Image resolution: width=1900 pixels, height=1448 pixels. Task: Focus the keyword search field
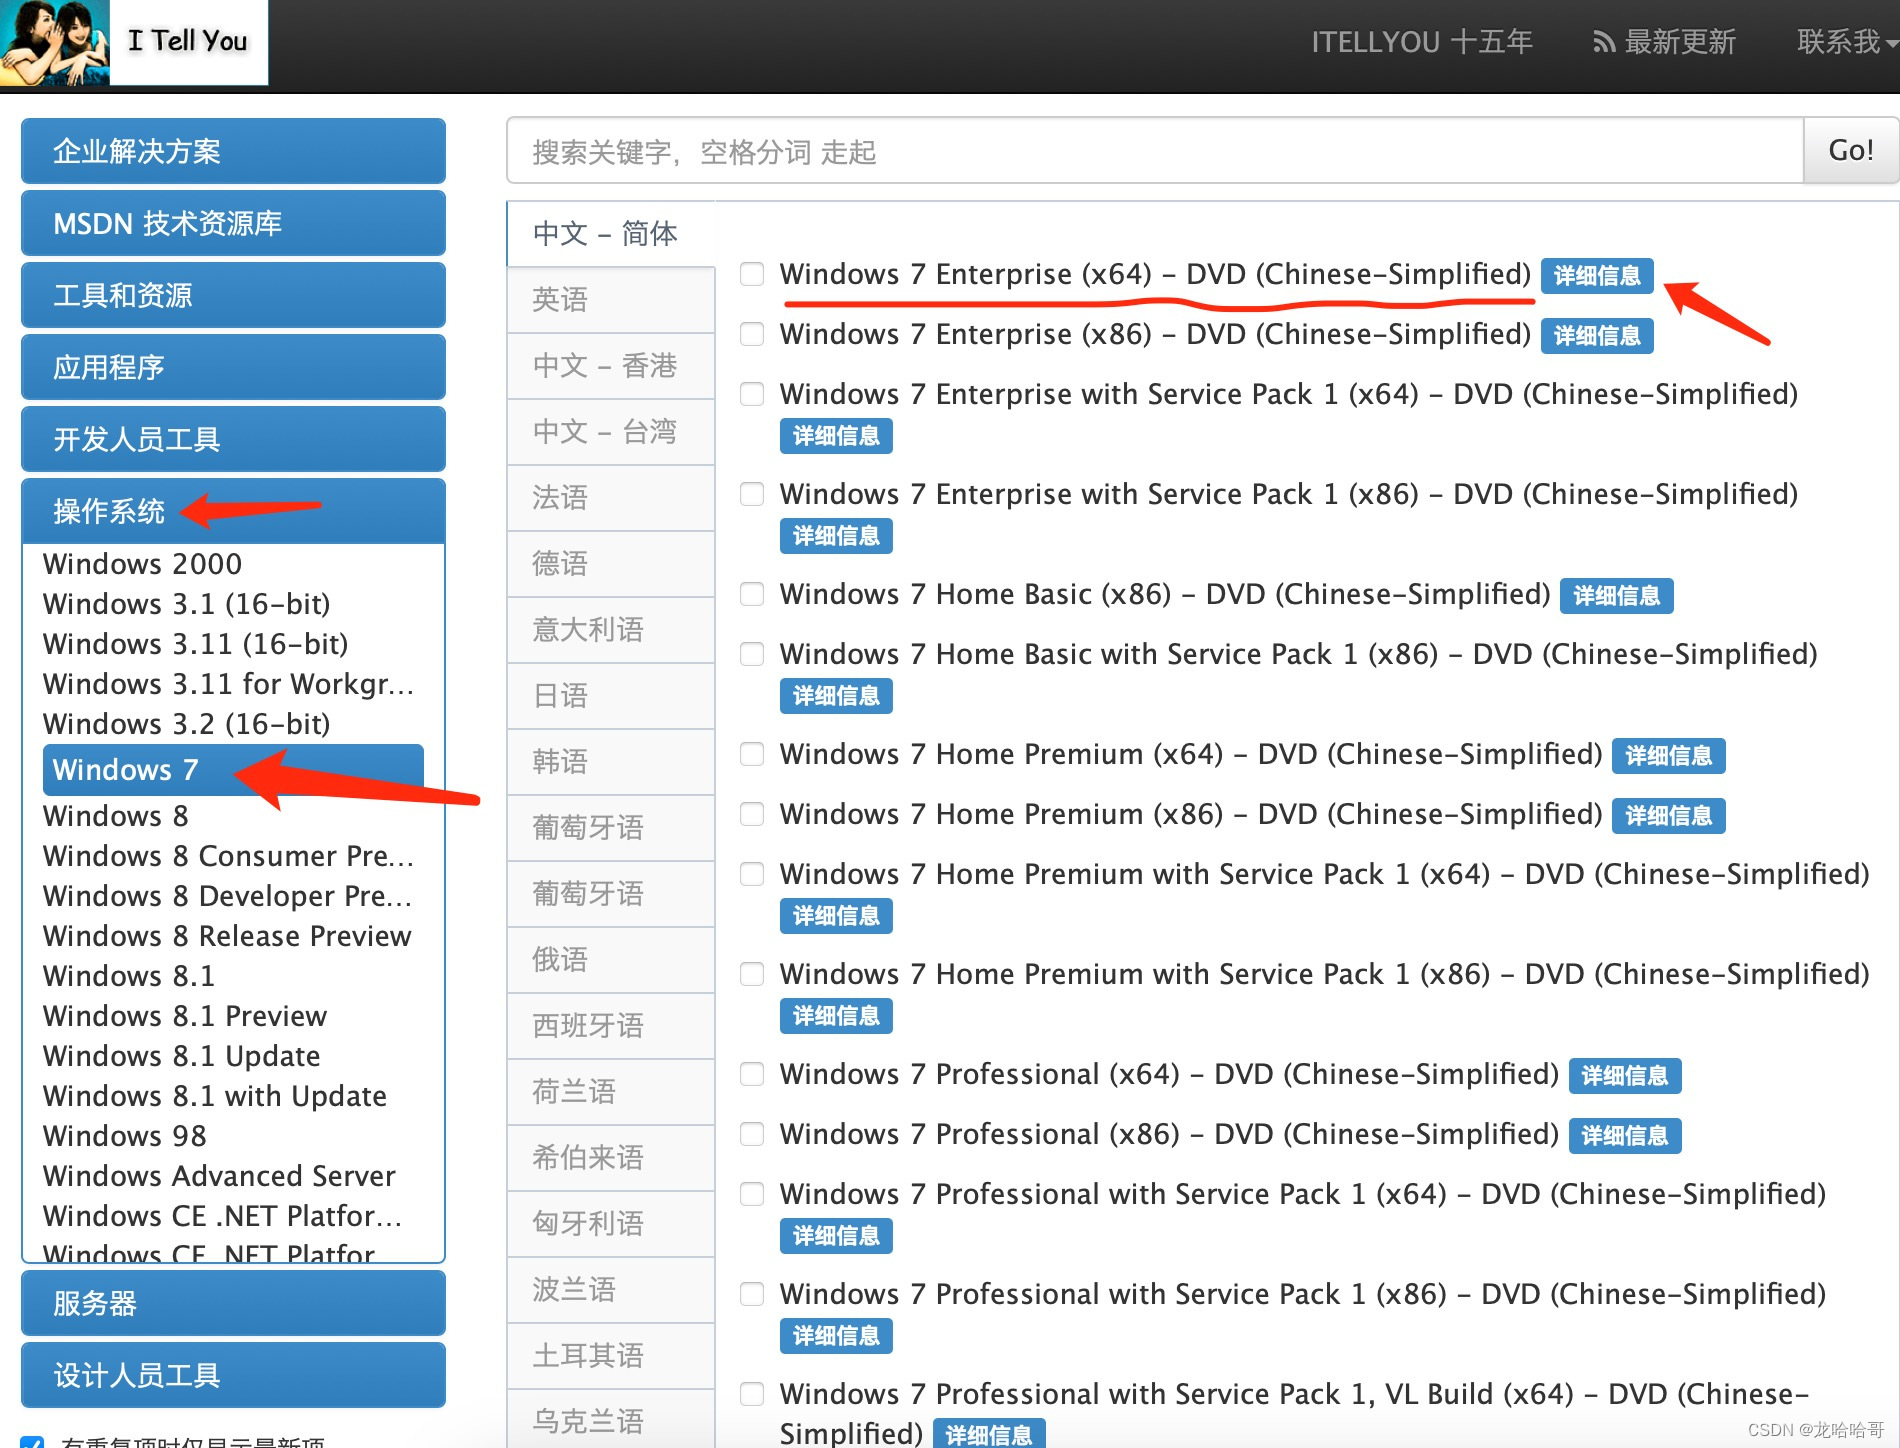pos(1155,151)
